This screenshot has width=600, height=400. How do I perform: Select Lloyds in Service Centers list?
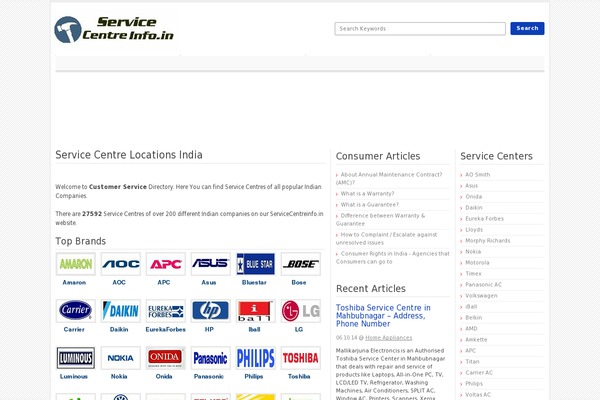[474, 230]
